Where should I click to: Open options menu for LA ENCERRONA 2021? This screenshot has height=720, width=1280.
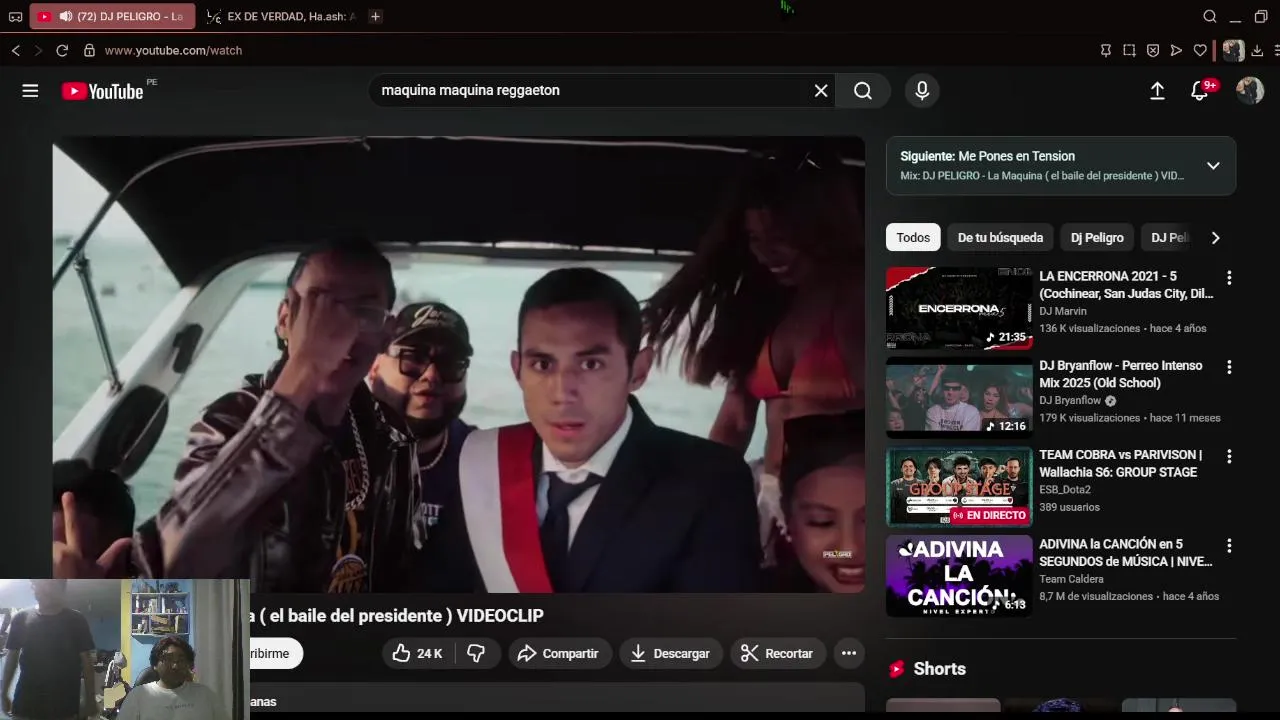1229,278
